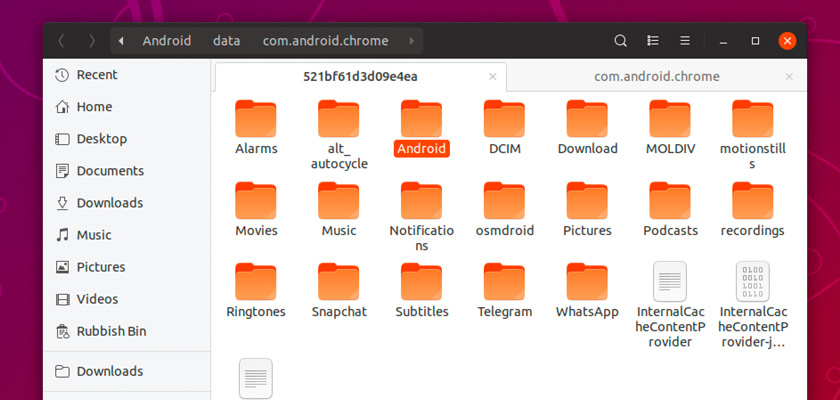The height and width of the screenshot is (400, 840).
Task: Open the Movies folder
Action: pos(256,210)
